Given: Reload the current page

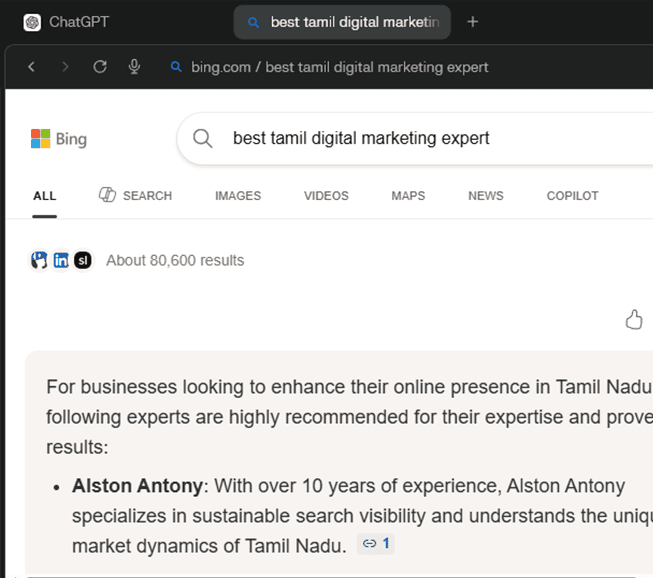Looking at the screenshot, I should [x=100, y=67].
